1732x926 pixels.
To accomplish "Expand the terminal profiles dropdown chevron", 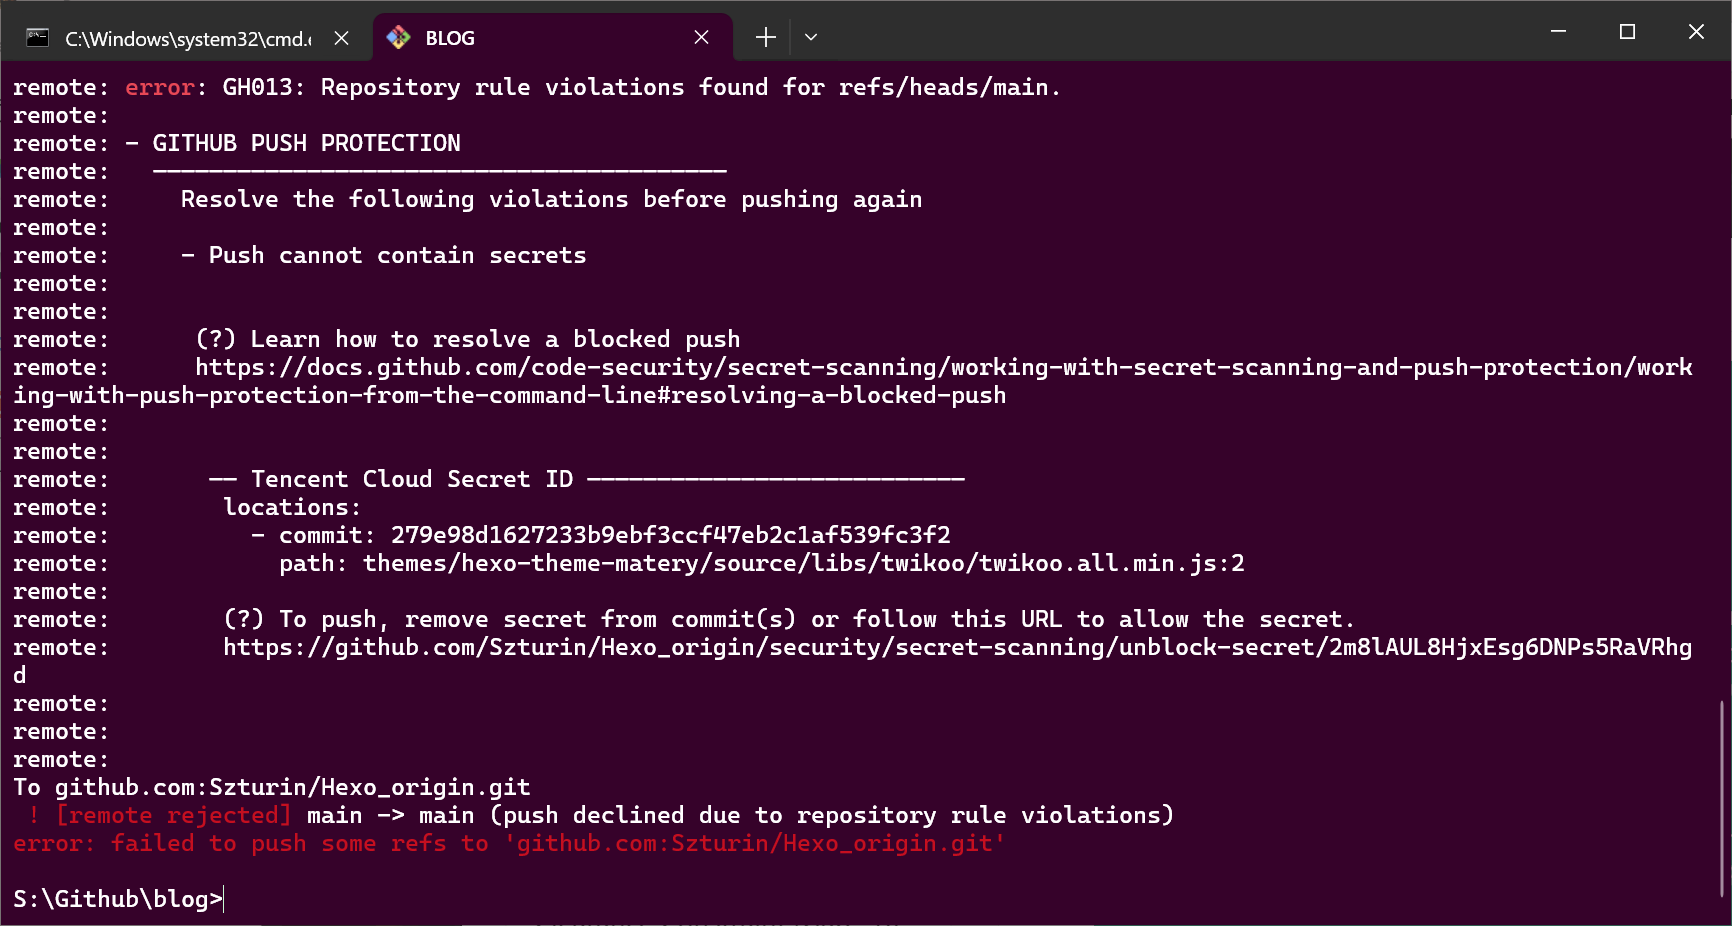I will [811, 38].
